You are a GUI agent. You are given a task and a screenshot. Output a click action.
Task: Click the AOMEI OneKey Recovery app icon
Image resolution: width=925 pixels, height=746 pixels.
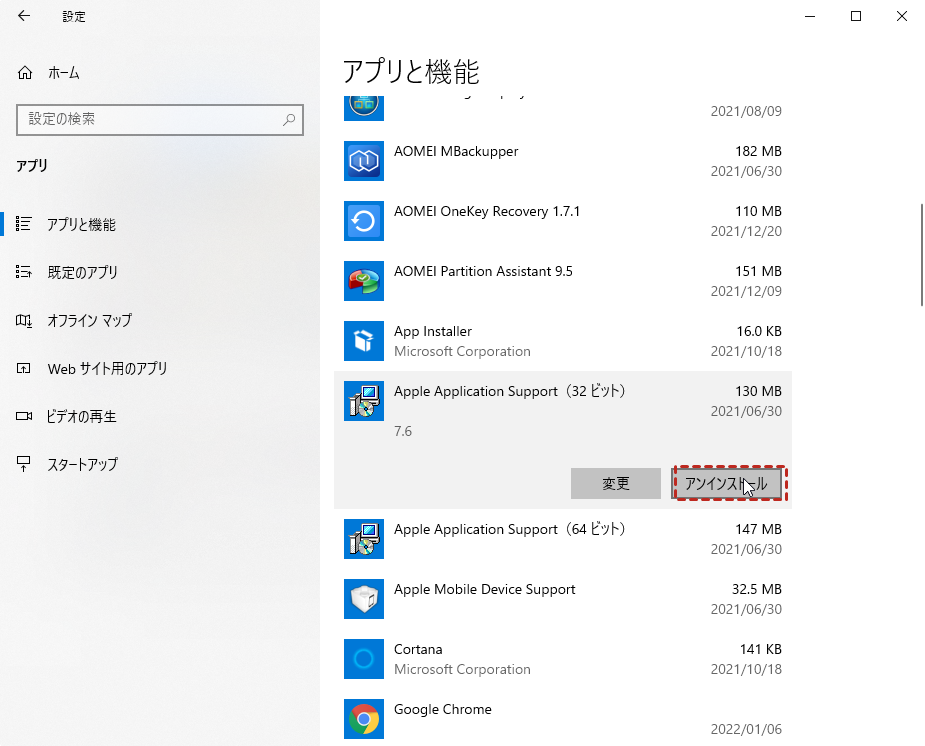(x=364, y=221)
